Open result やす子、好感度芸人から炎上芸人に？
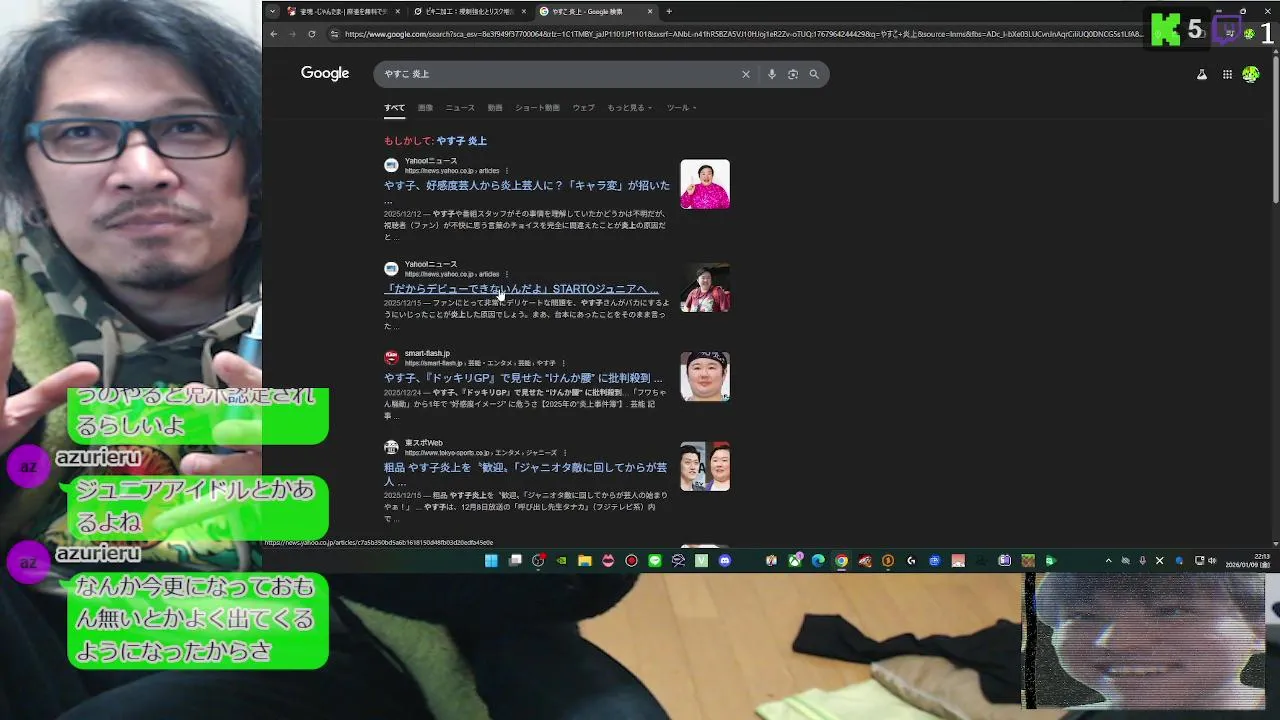Screen dimensions: 1280x720 tap(527, 186)
